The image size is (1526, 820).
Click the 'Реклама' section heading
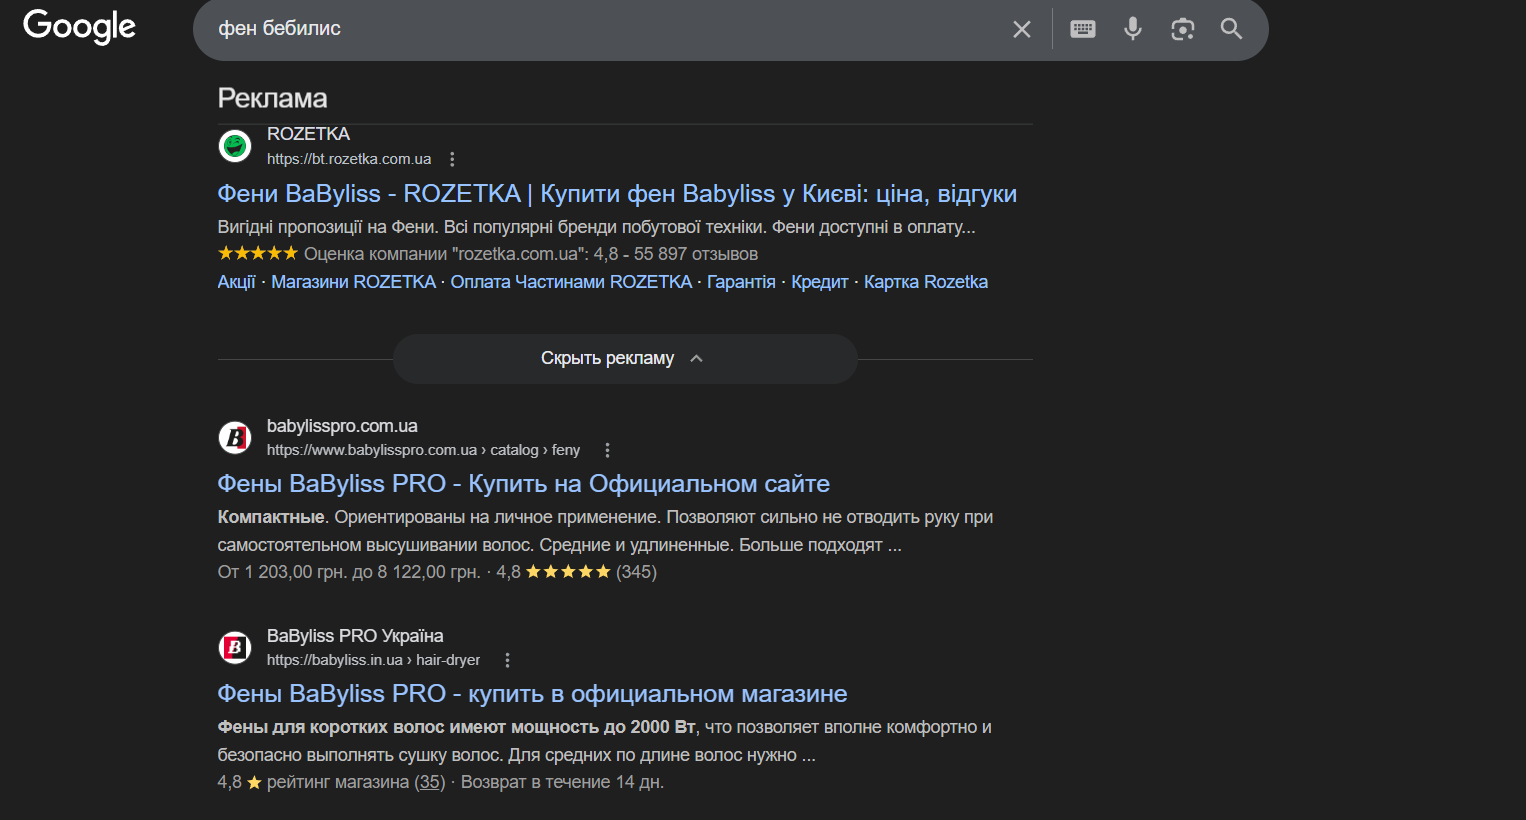[x=273, y=98]
